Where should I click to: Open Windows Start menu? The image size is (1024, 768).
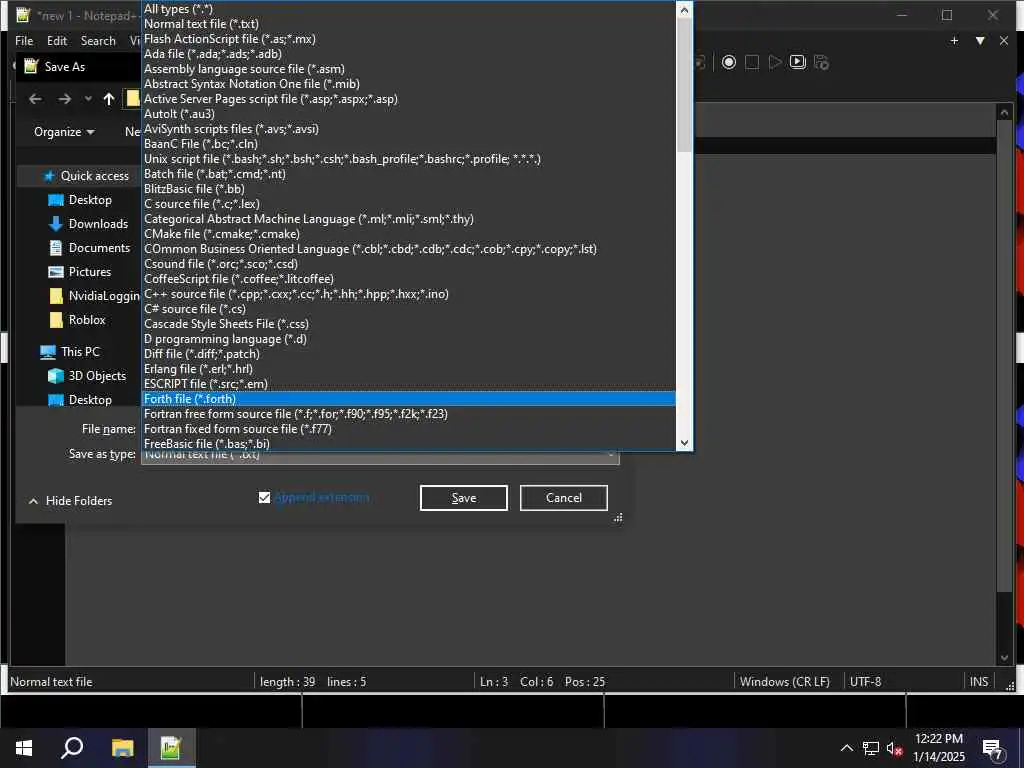point(24,748)
